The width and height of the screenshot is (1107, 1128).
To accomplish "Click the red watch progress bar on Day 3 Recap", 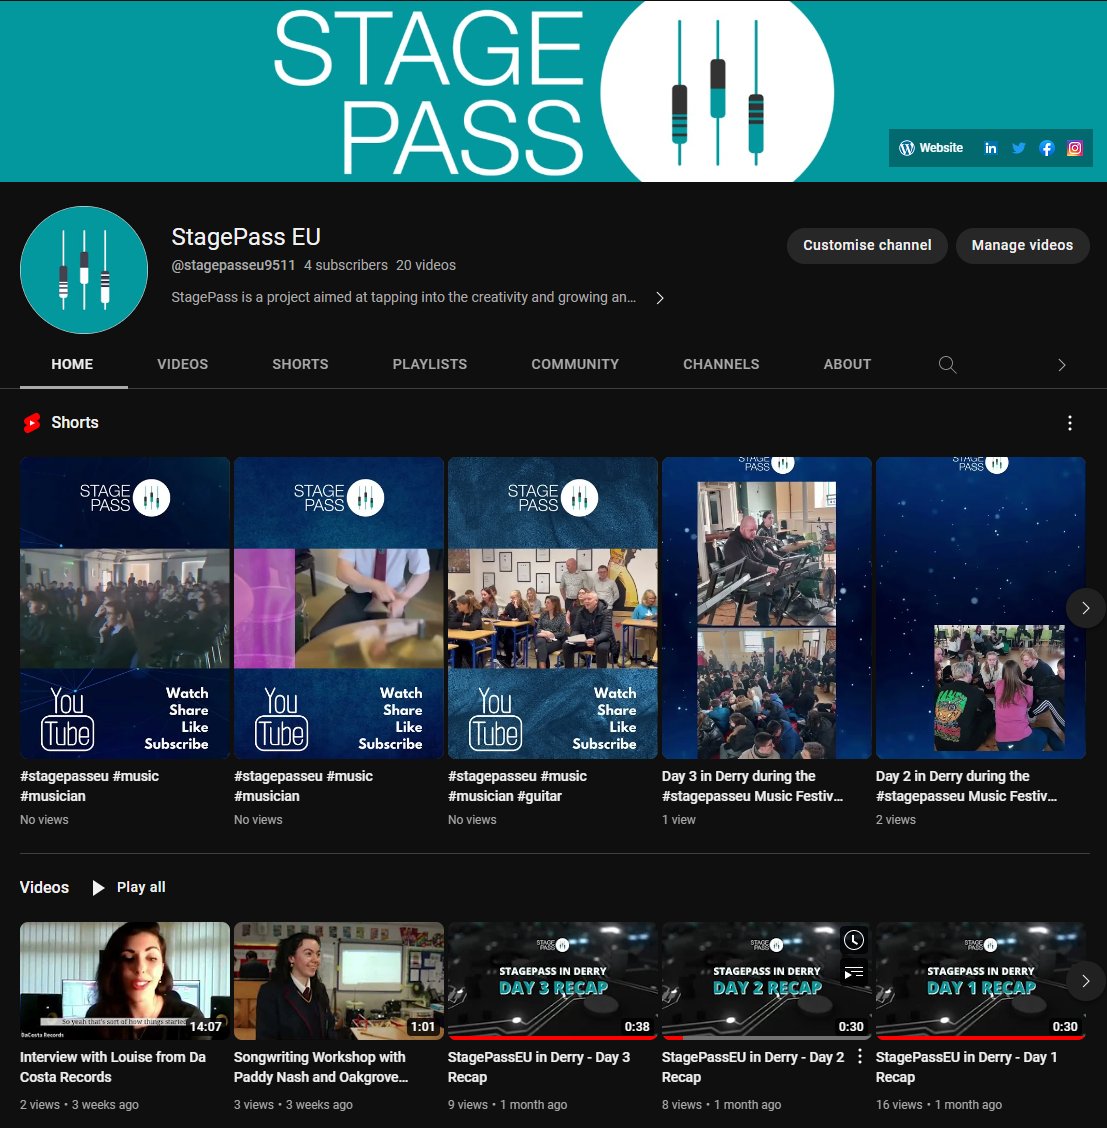I will click(552, 1038).
